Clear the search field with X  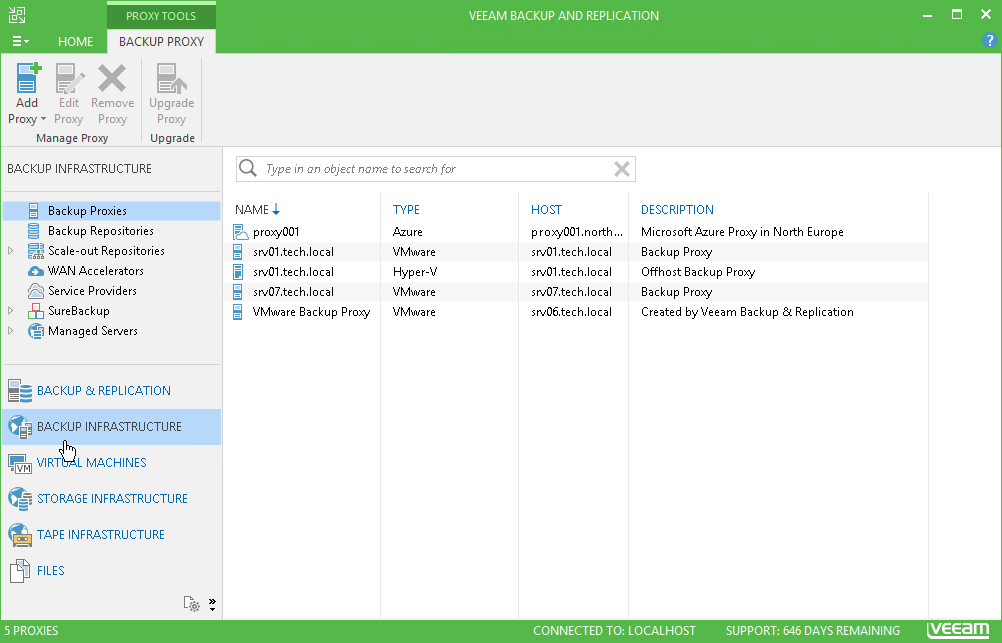[x=622, y=169]
